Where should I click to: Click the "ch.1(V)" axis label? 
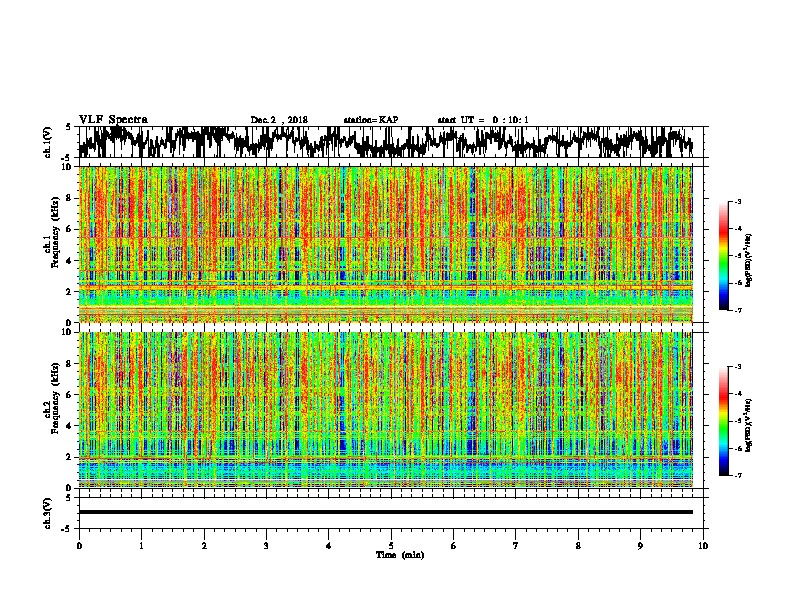[47, 142]
